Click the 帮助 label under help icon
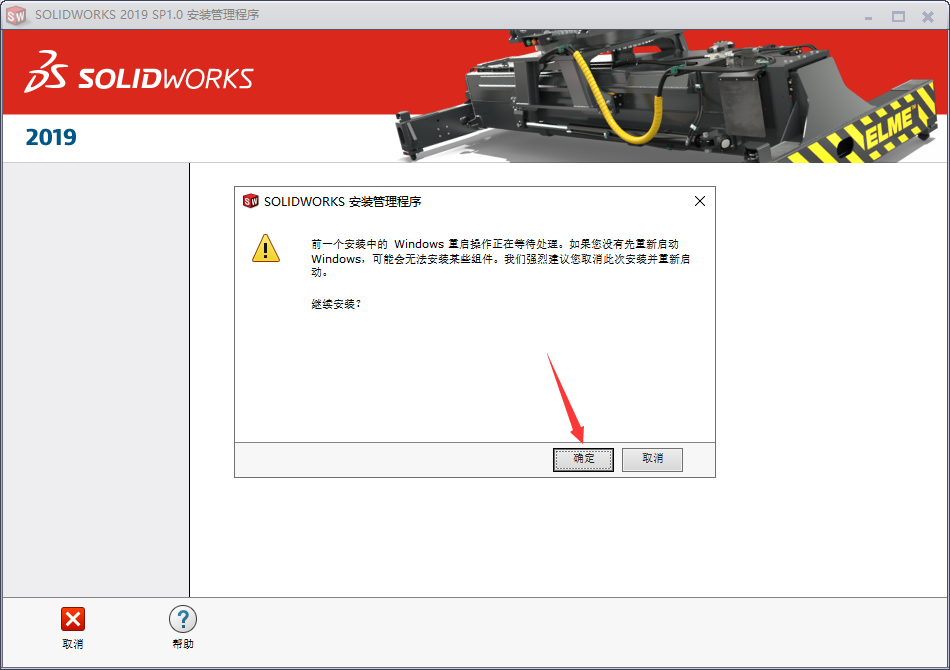 pos(182,643)
